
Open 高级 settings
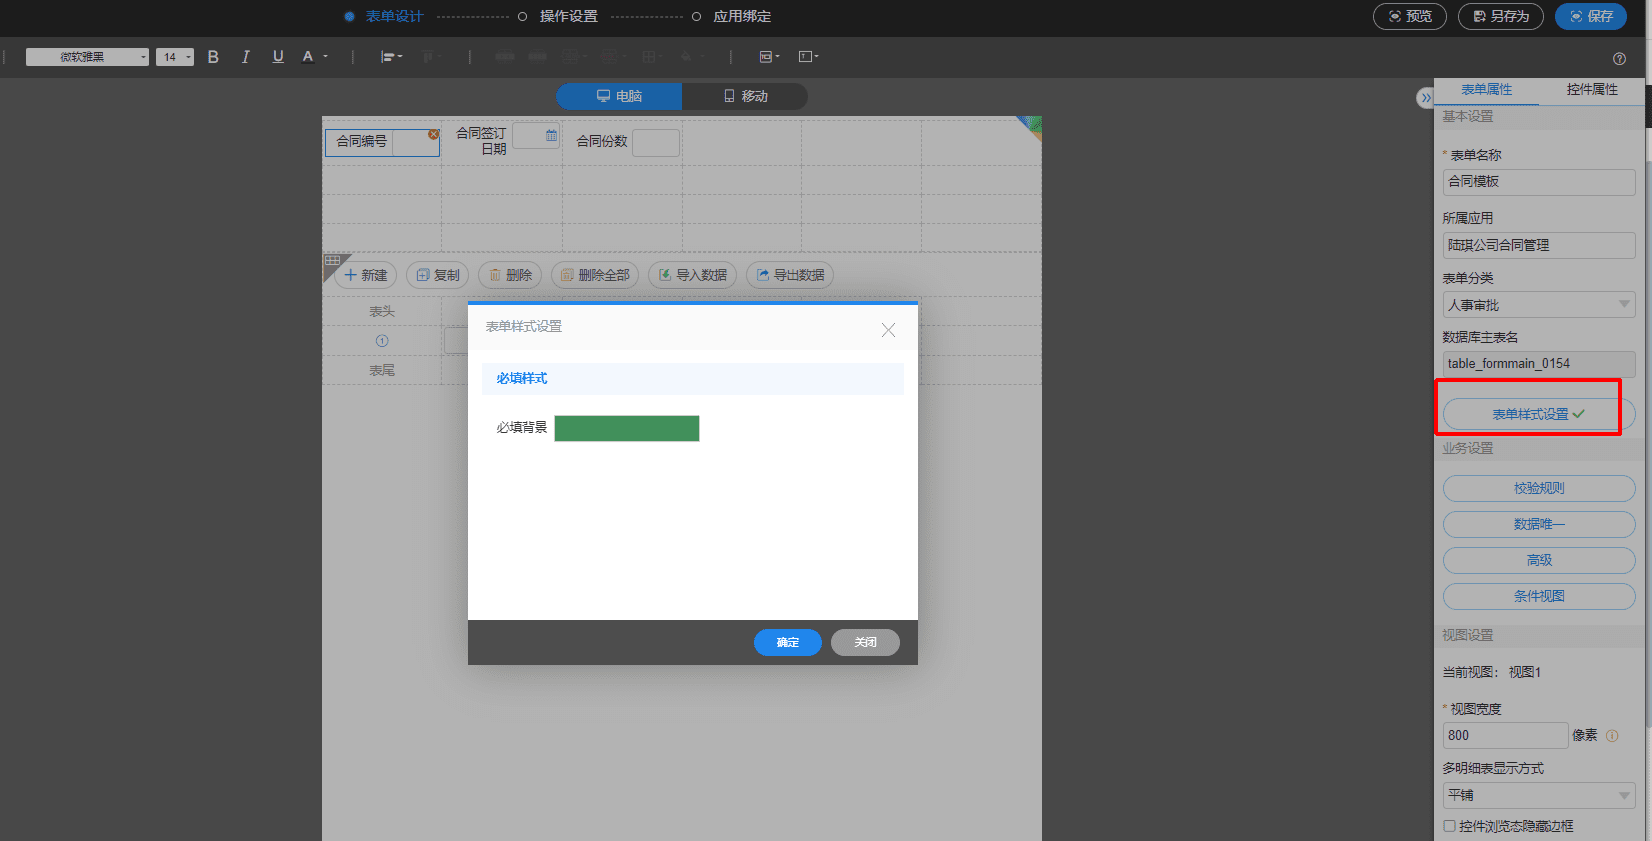[x=1539, y=560]
